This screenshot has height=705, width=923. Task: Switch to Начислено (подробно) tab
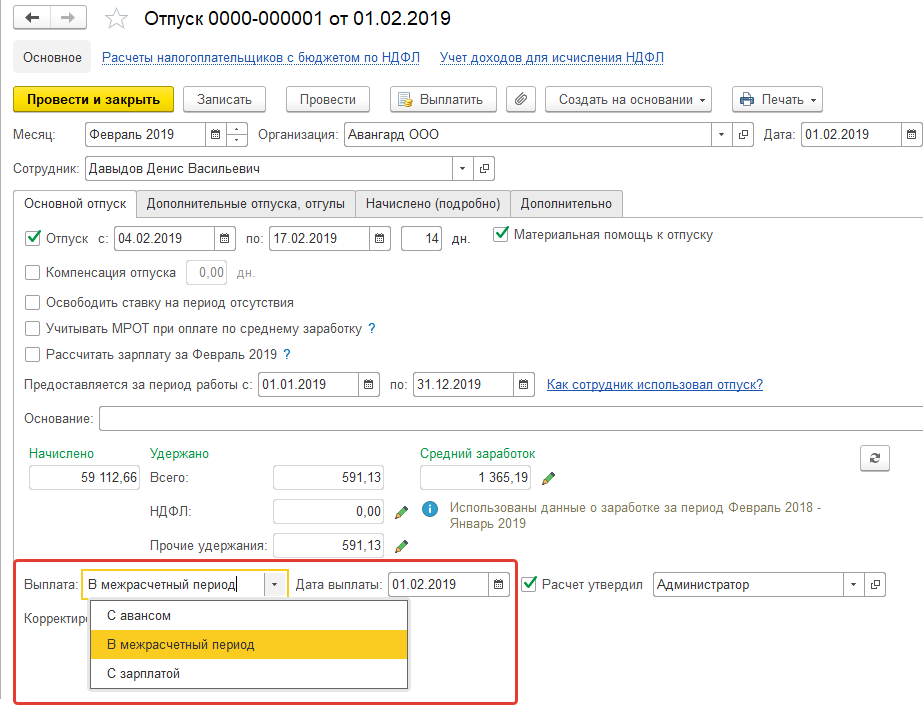[432, 203]
